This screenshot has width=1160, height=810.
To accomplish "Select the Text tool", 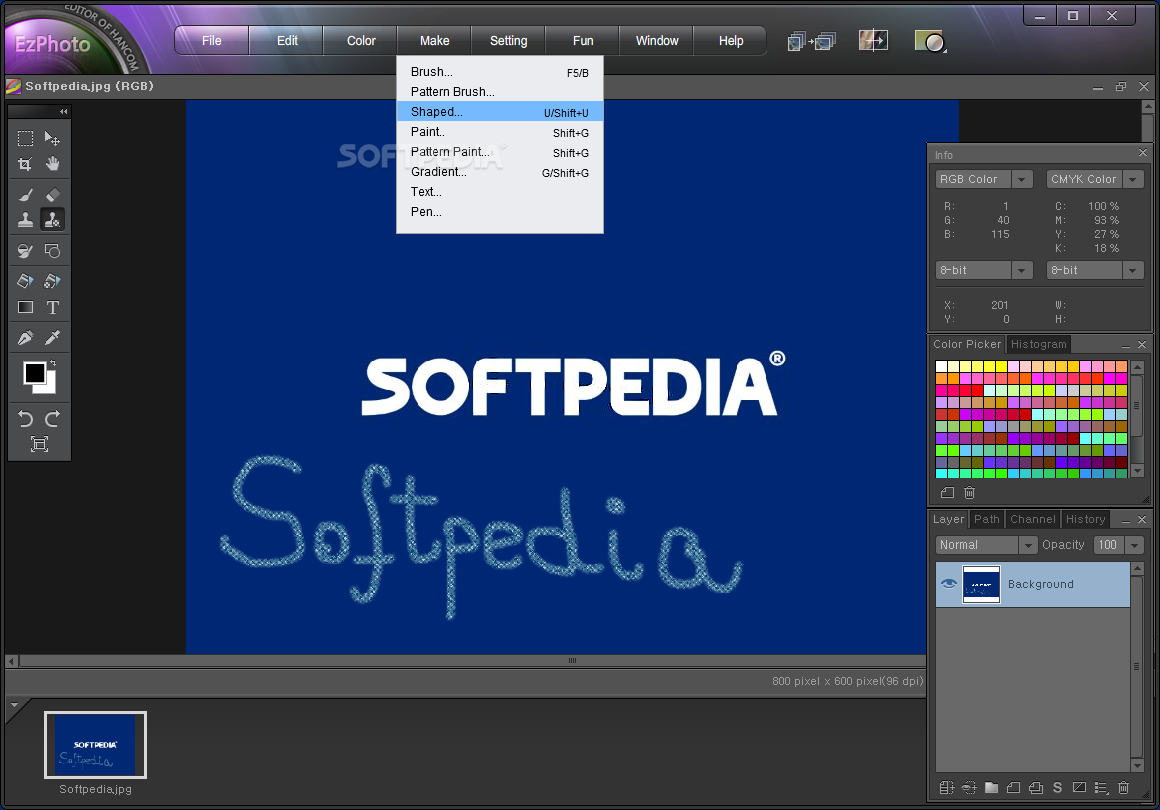I will click(53, 307).
